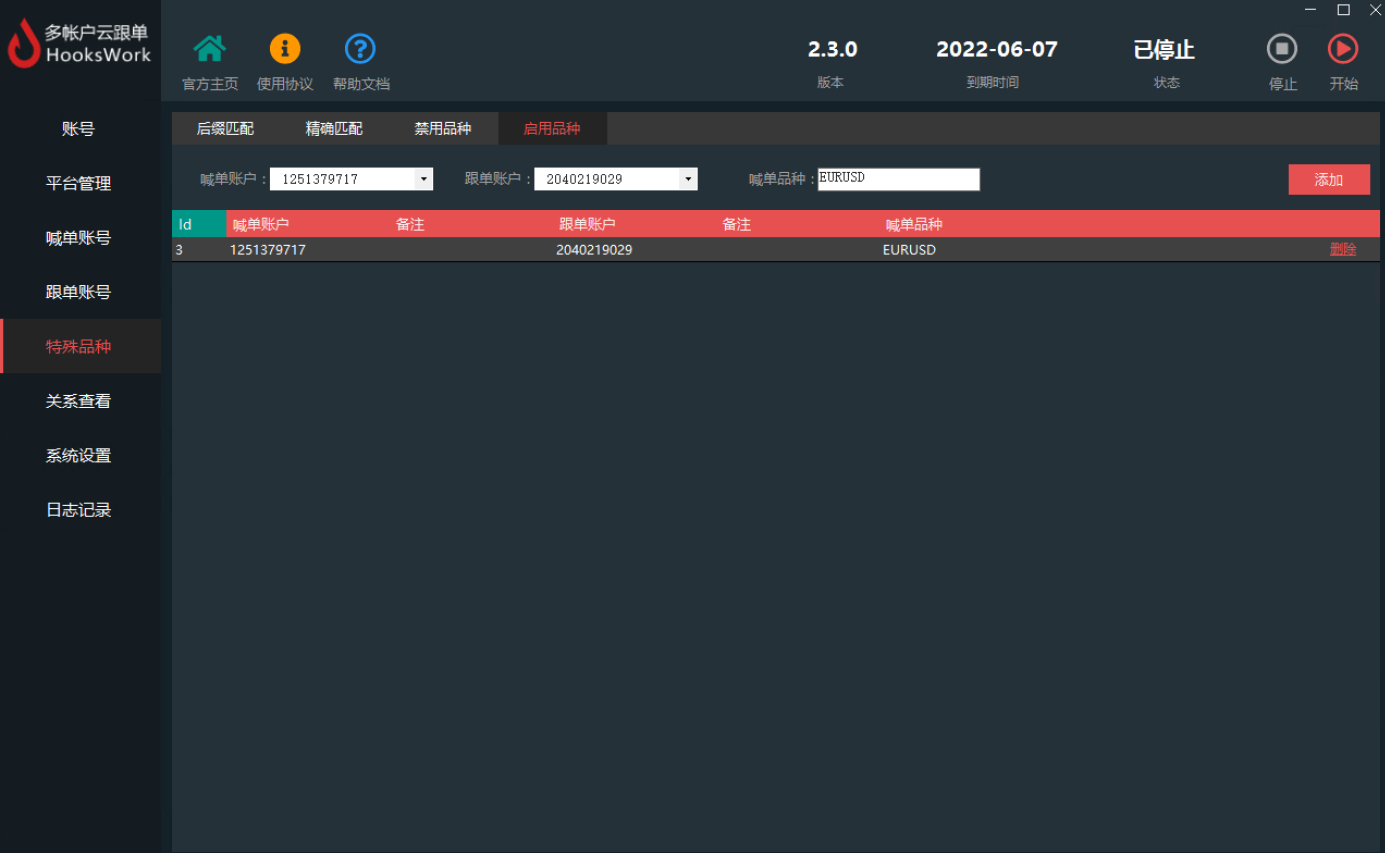The image size is (1385, 853).
Task: Expand the 跟单账户 dropdown arrow
Action: pyautogui.click(x=688, y=179)
